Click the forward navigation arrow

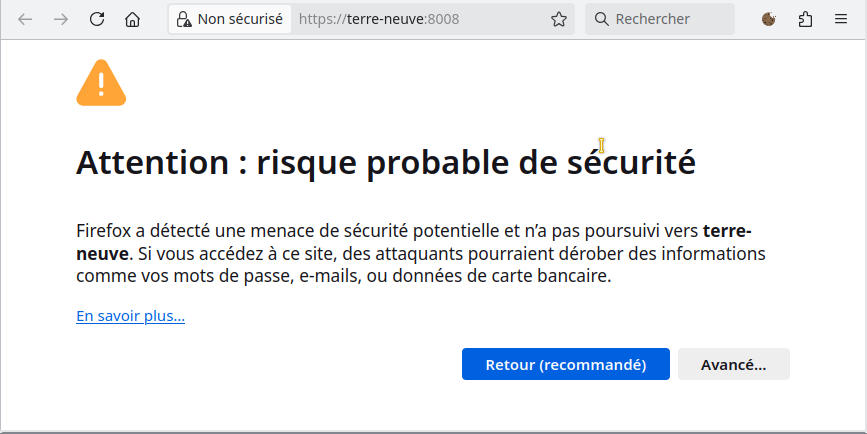click(61, 19)
